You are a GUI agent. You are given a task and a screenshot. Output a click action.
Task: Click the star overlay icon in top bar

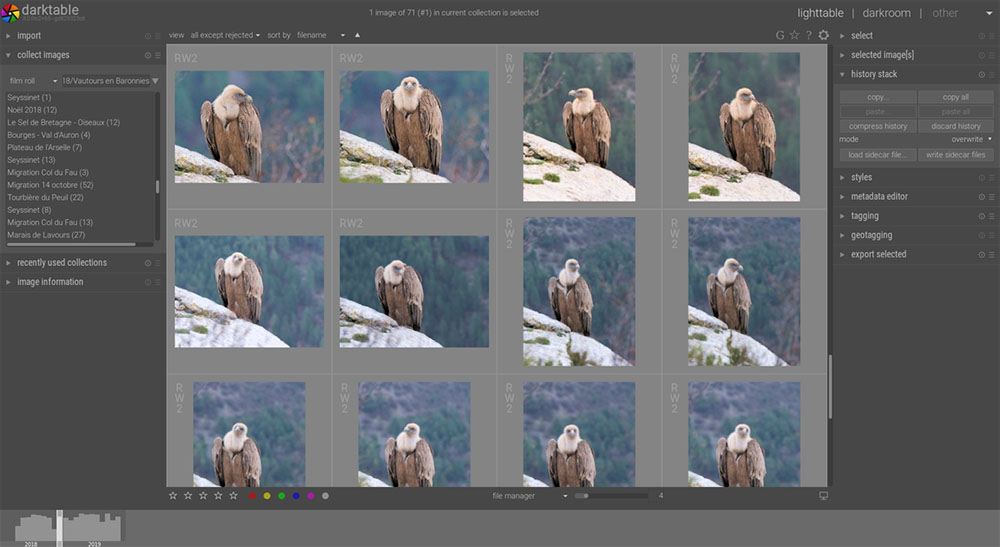pyautogui.click(x=794, y=35)
